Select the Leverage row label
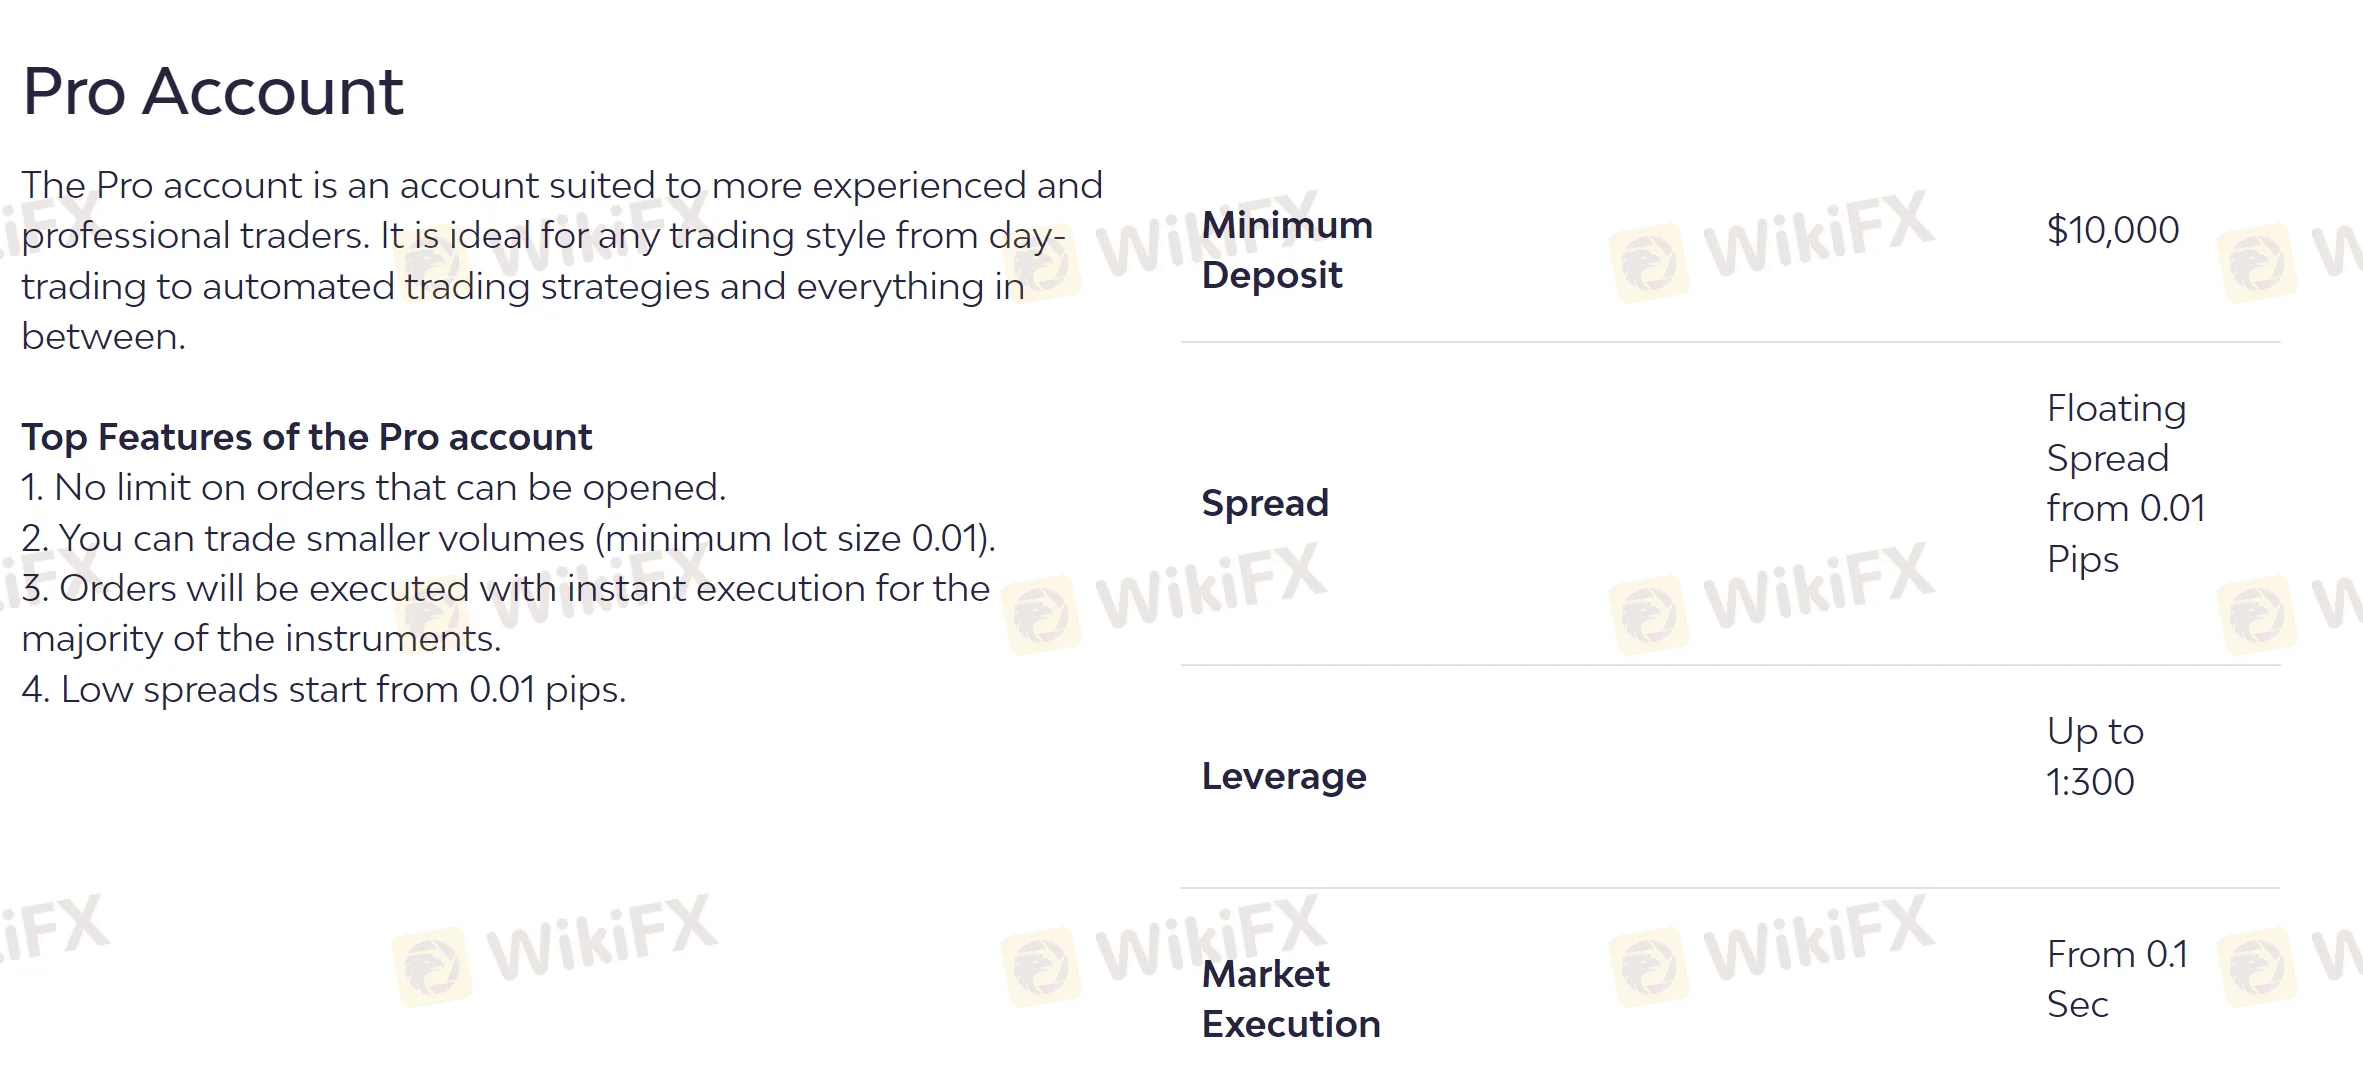The image size is (2363, 1088). tap(1284, 776)
